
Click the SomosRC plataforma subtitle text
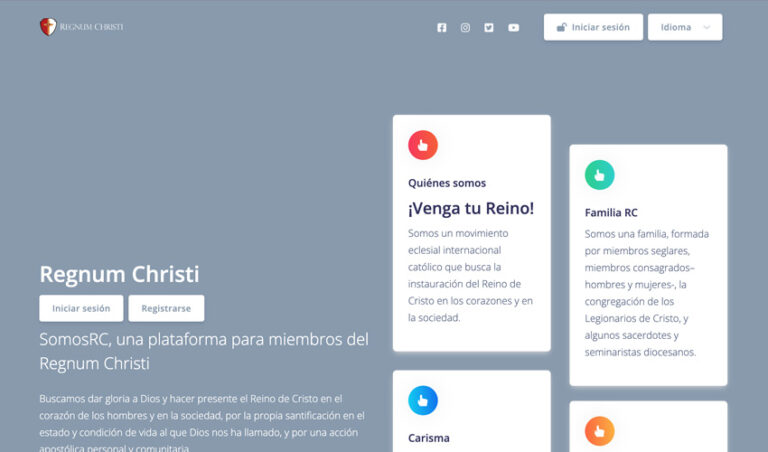(x=204, y=351)
